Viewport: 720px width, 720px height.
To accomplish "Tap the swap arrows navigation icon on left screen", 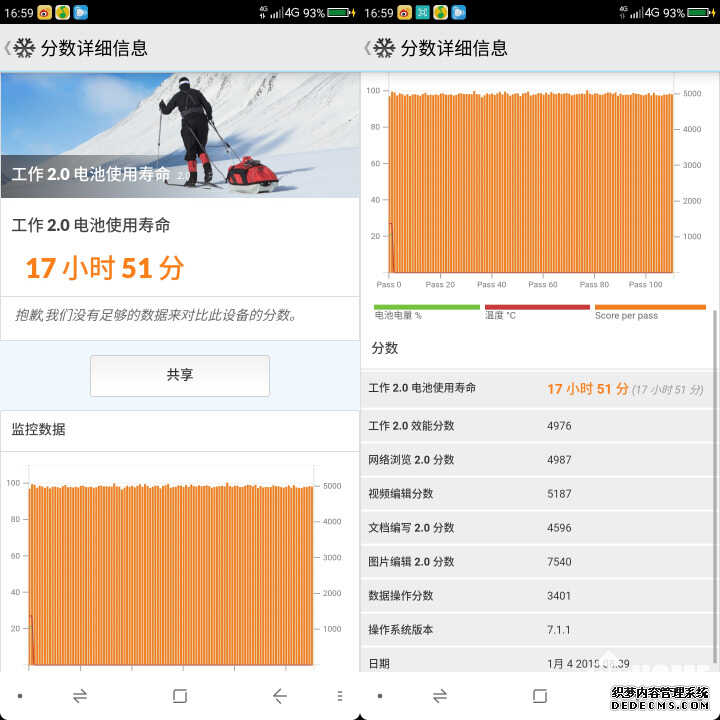I will tap(80, 696).
